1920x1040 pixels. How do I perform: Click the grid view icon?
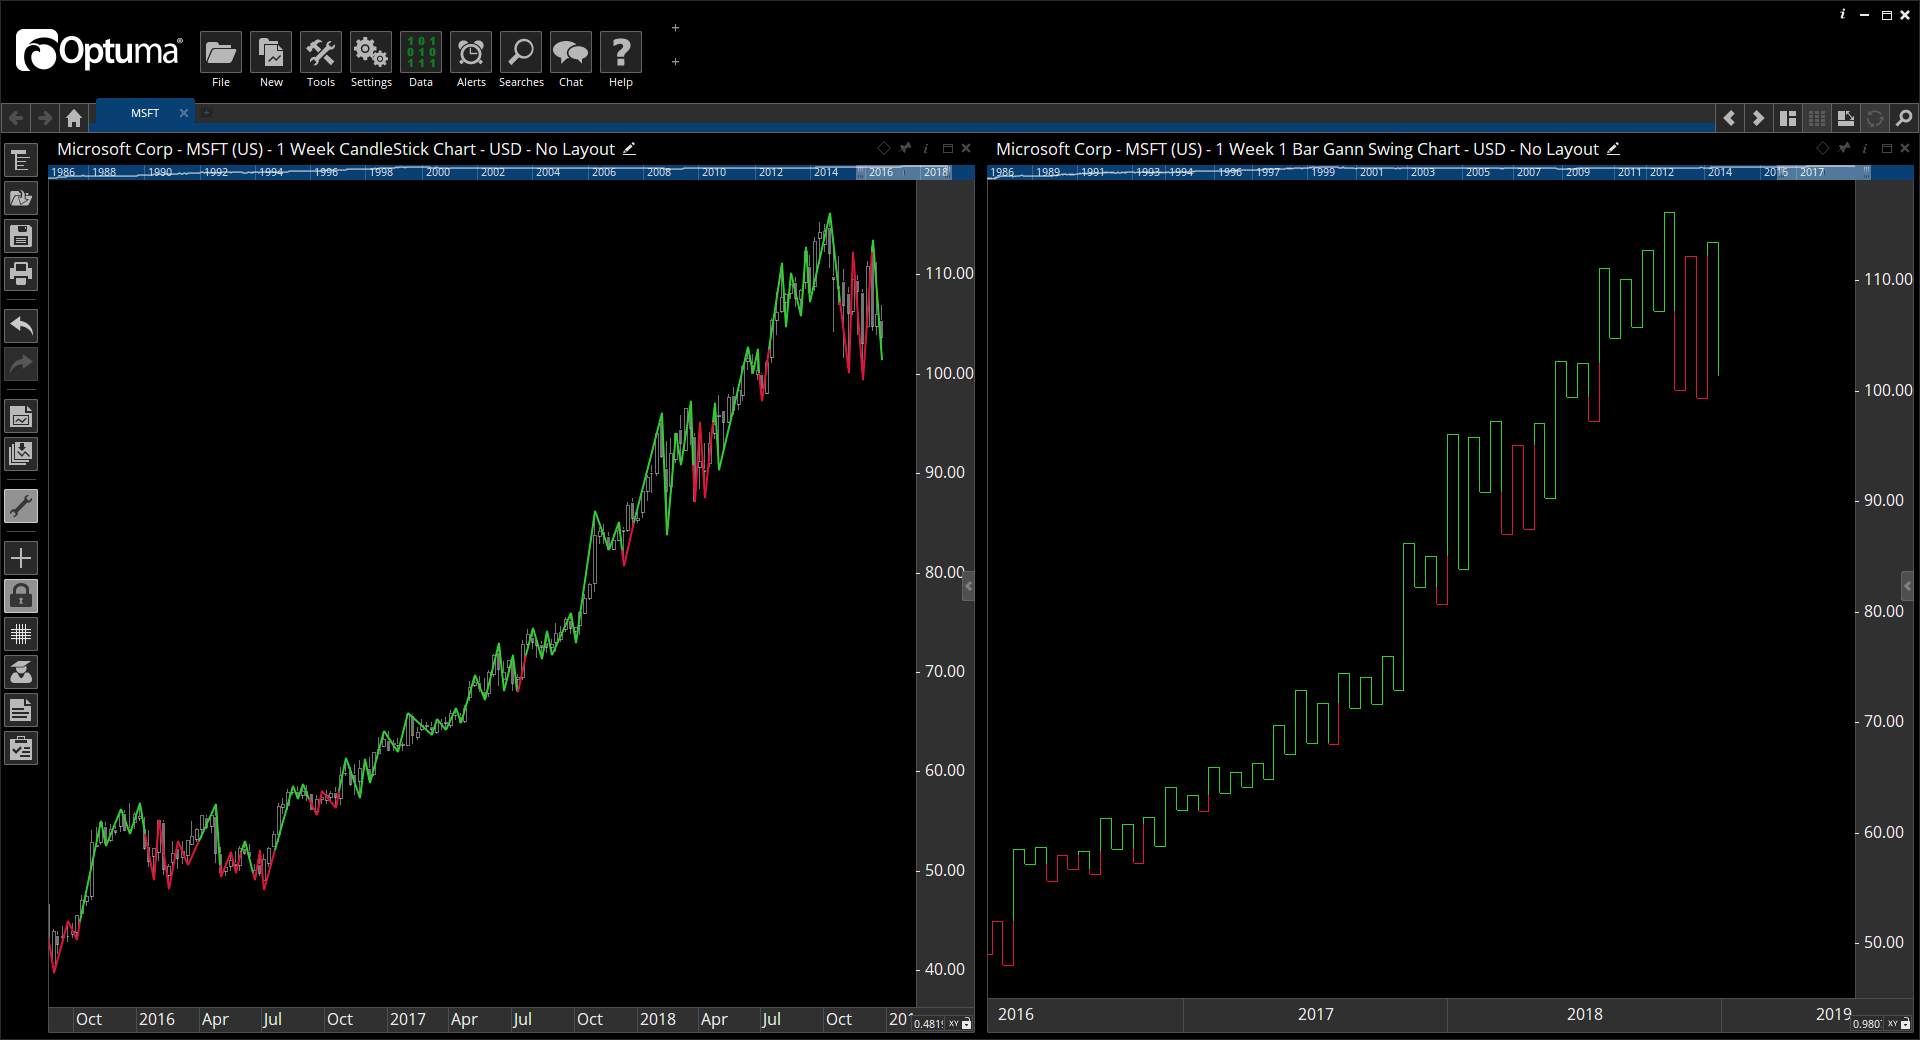tap(1817, 118)
